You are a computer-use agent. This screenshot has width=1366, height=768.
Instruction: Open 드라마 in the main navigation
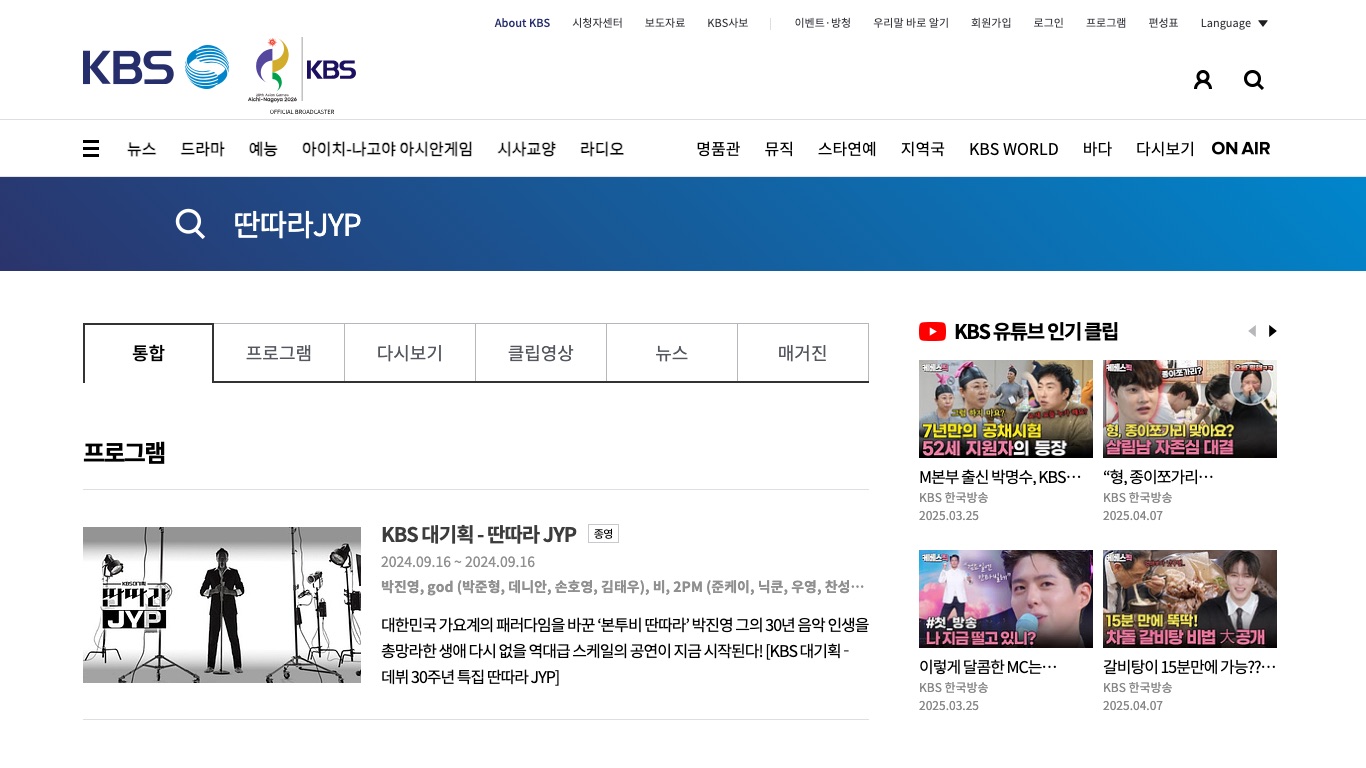[202, 149]
